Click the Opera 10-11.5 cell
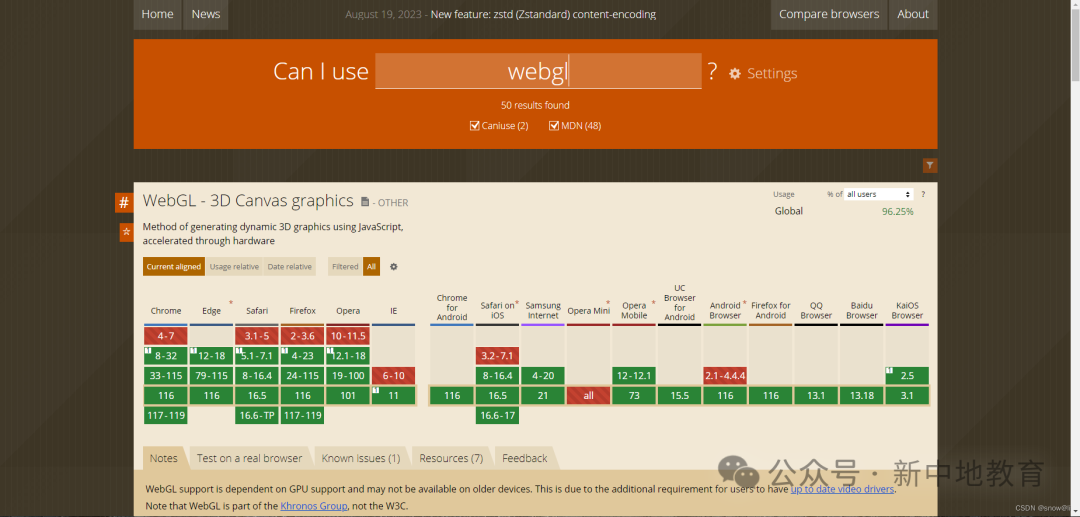This screenshot has height=517, width=1080. pyautogui.click(x=348, y=336)
